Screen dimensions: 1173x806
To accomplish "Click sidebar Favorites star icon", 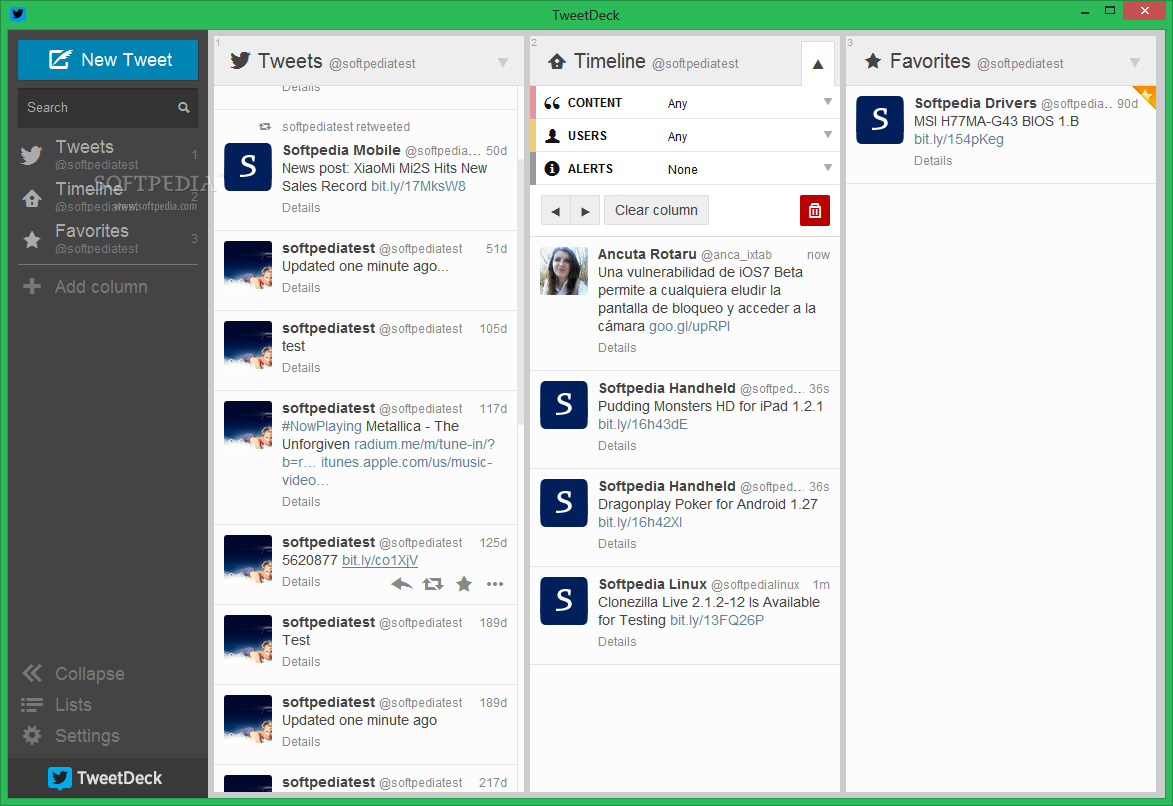I will point(32,239).
